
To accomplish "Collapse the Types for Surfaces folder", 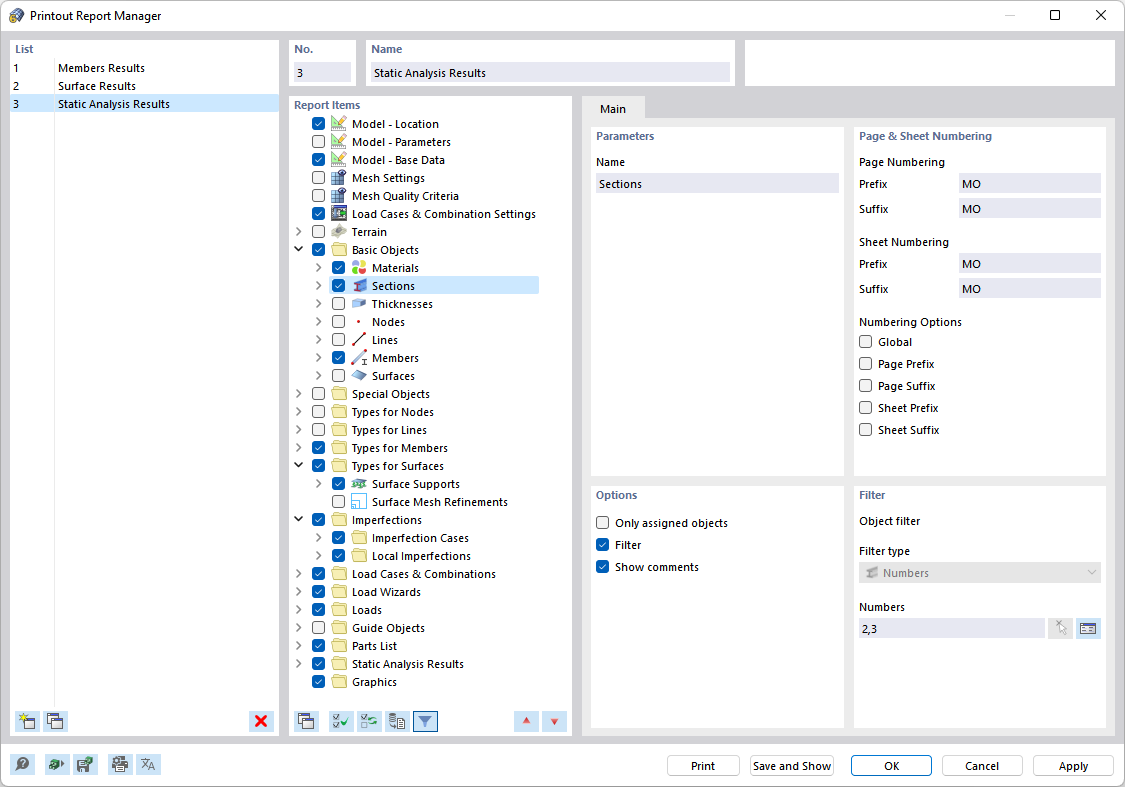I will (x=299, y=465).
